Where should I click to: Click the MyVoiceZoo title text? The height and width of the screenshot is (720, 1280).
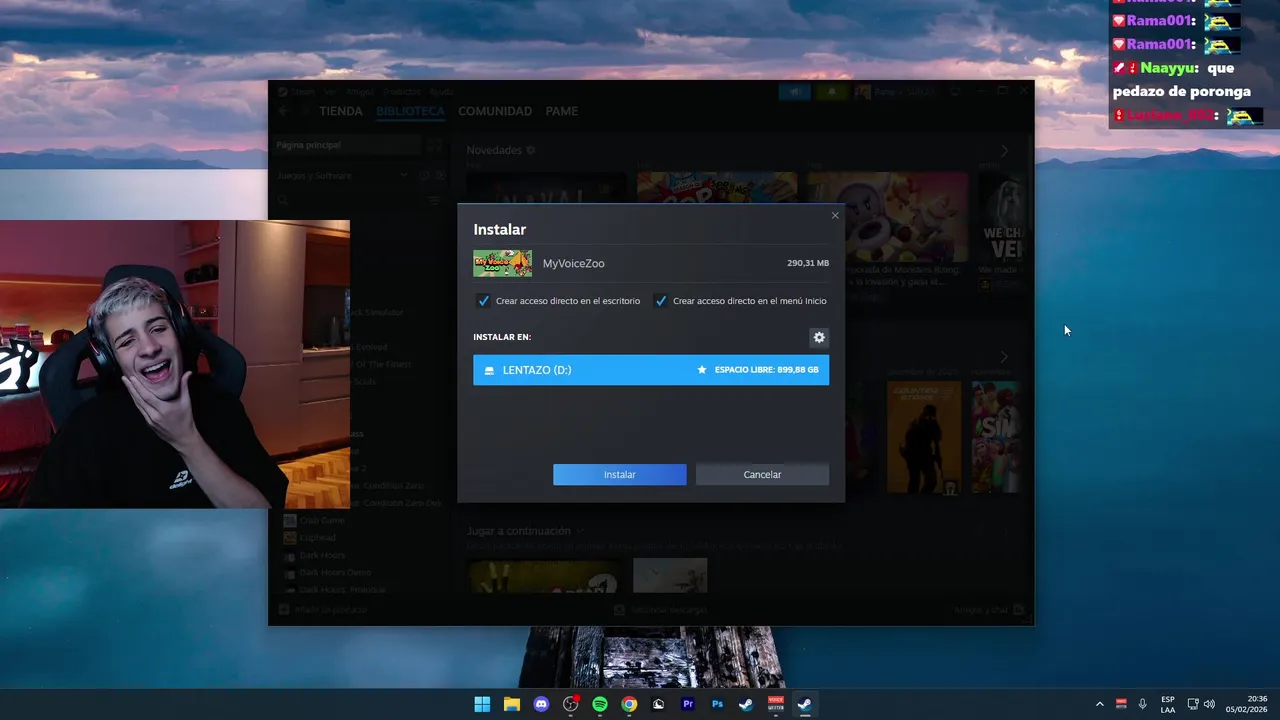pos(573,263)
